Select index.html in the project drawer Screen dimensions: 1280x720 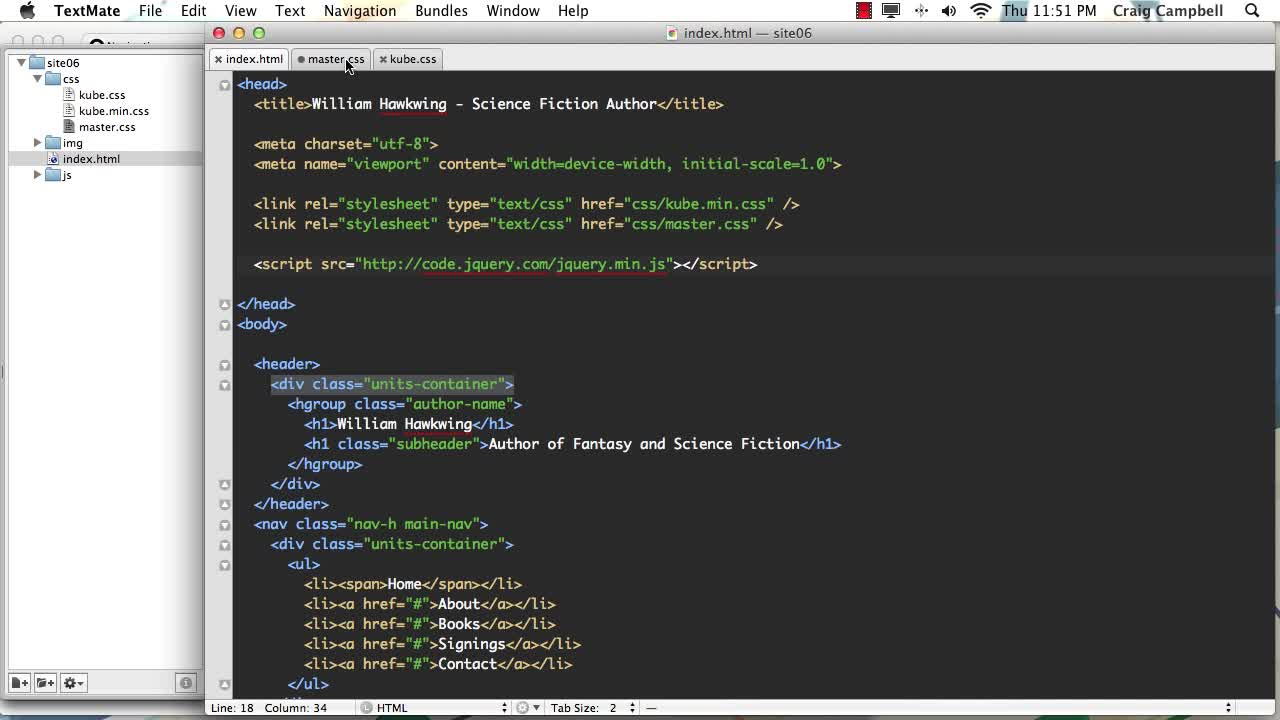[x=91, y=159]
